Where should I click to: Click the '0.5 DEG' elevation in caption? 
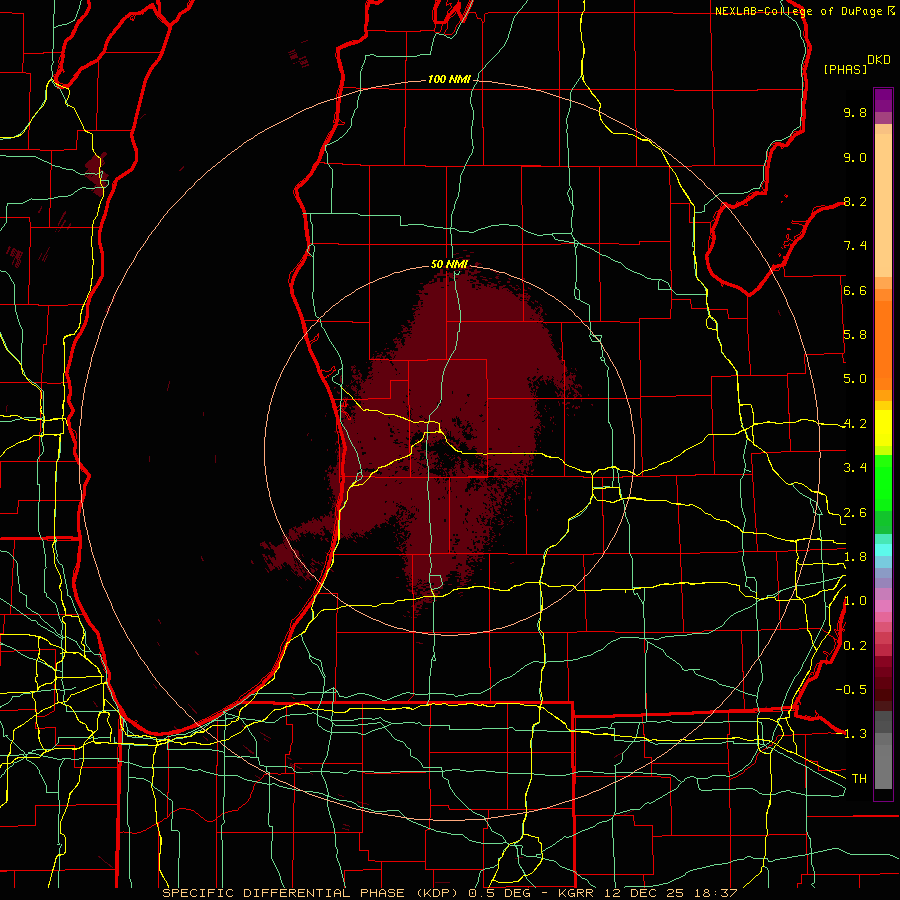coord(499,893)
